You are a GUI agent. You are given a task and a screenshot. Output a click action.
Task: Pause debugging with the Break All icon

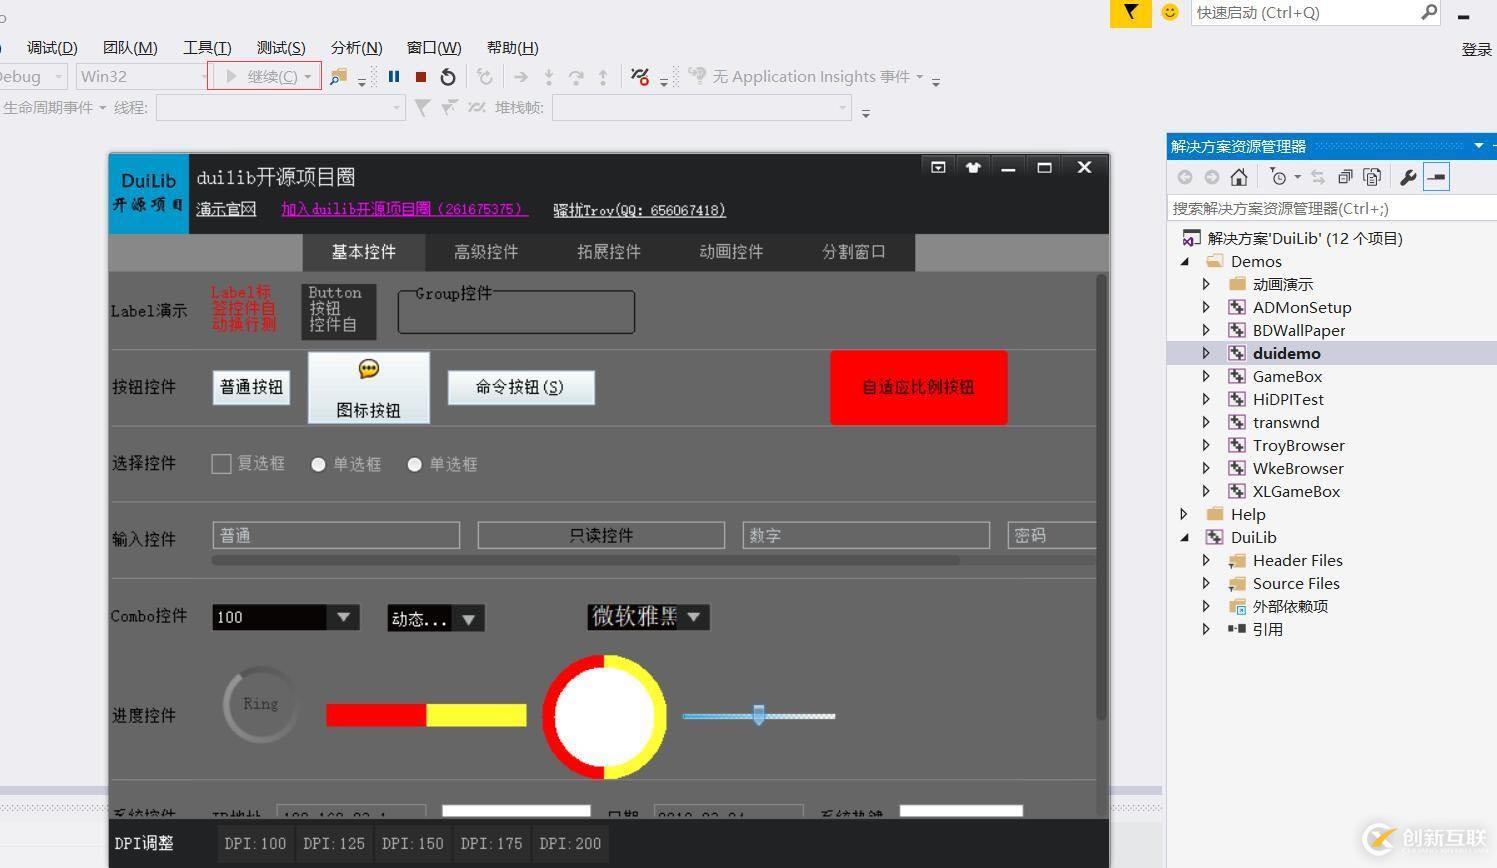tap(394, 77)
